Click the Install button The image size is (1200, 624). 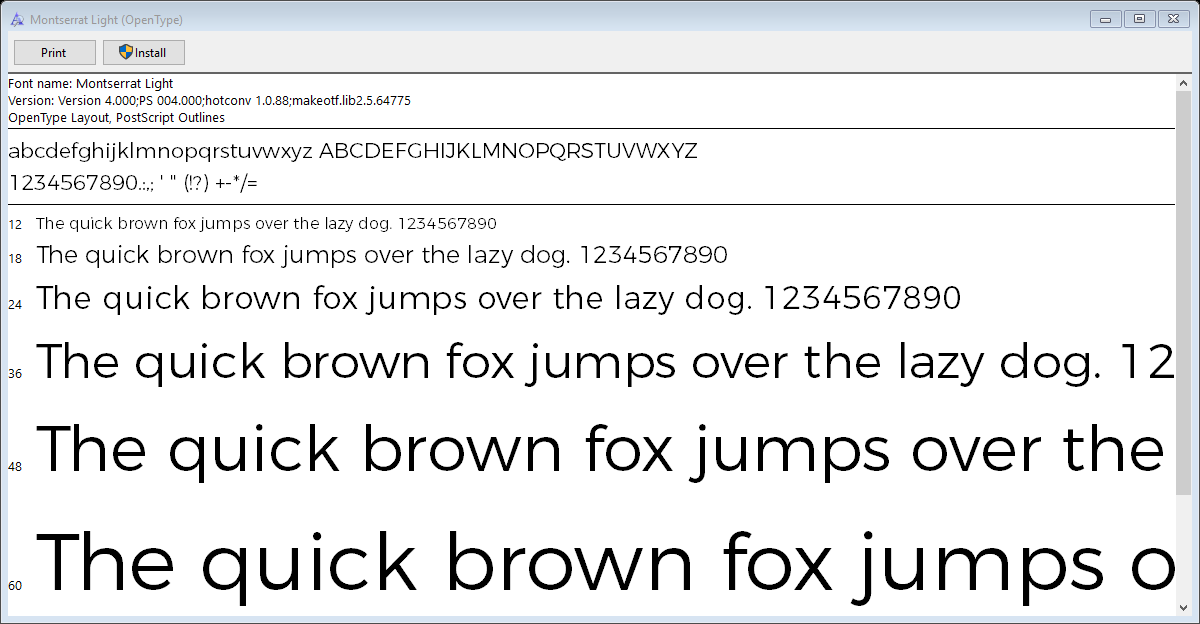point(144,53)
